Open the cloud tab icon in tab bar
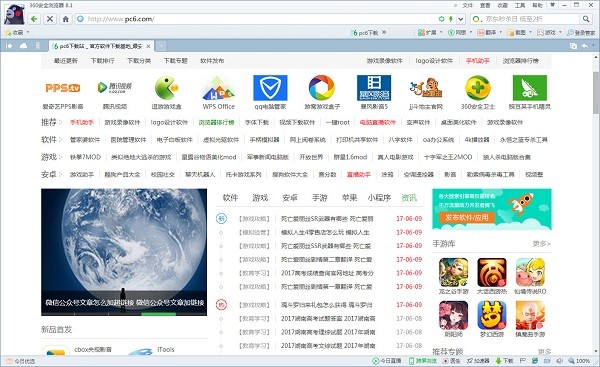This screenshot has height=367, width=600. point(23,46)
